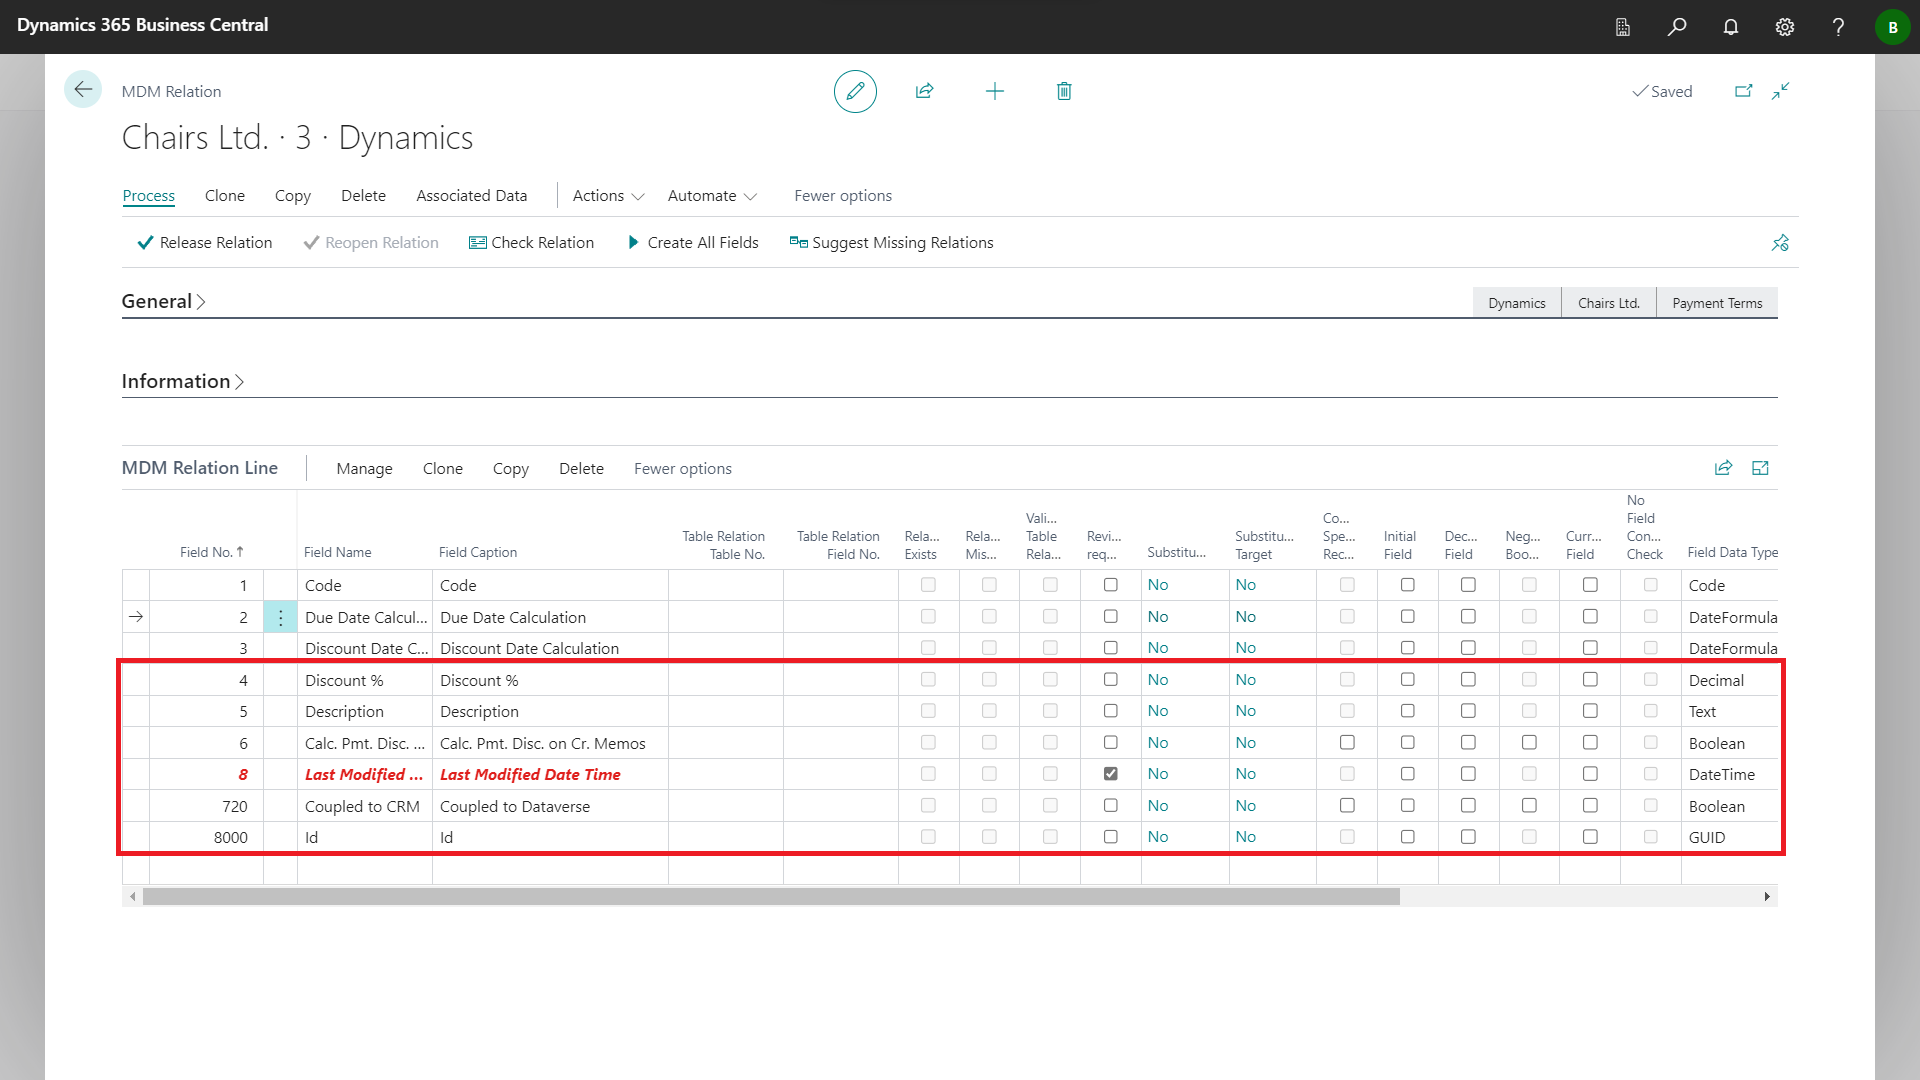Viewport: 1920px width, 1080px height.
Task: Collapse the page with shrink icon
Action: pyautogui.click(x=1781, y=91)
